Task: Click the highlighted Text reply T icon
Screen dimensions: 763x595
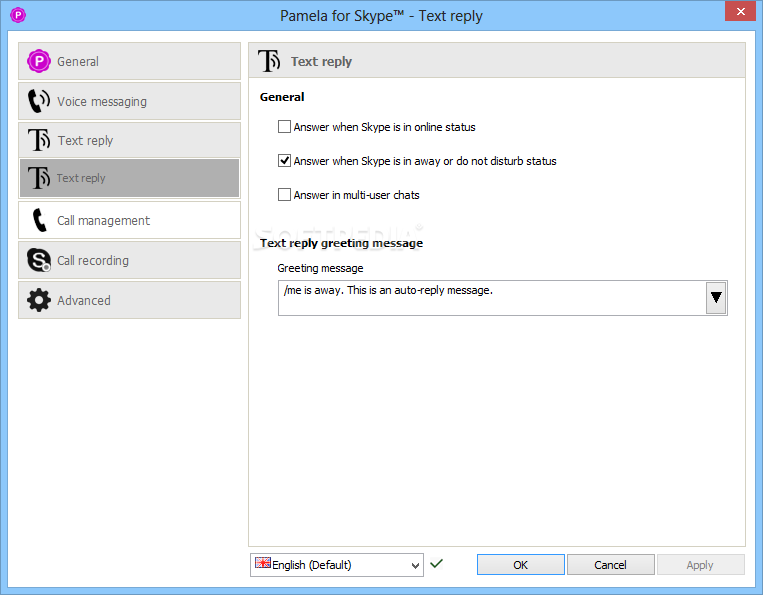Action: pyautogui.click(x=39, y=178)
